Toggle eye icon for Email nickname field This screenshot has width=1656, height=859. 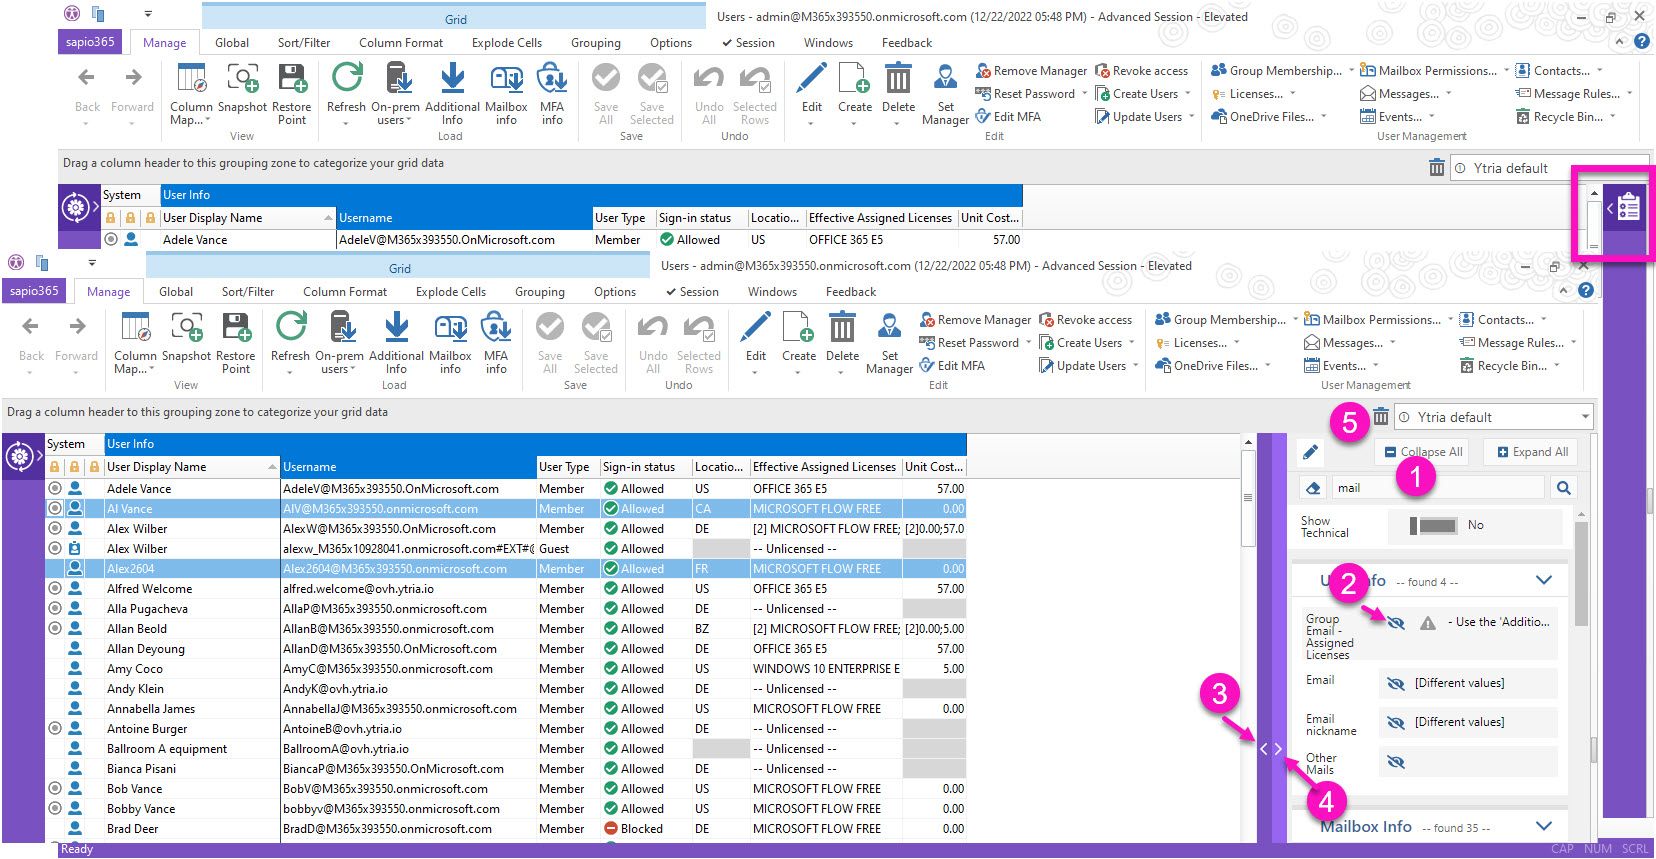pyautogui.click(x=1396, y=723)
